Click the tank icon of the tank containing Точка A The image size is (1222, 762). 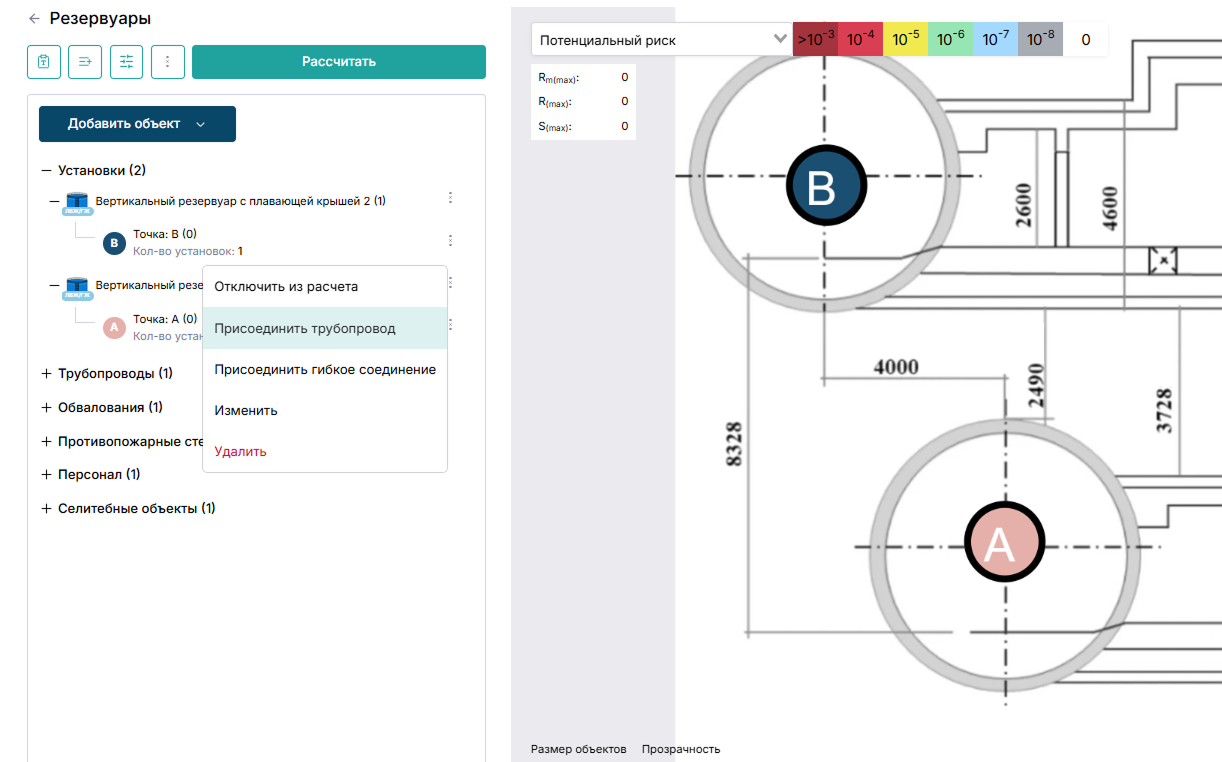77,287
